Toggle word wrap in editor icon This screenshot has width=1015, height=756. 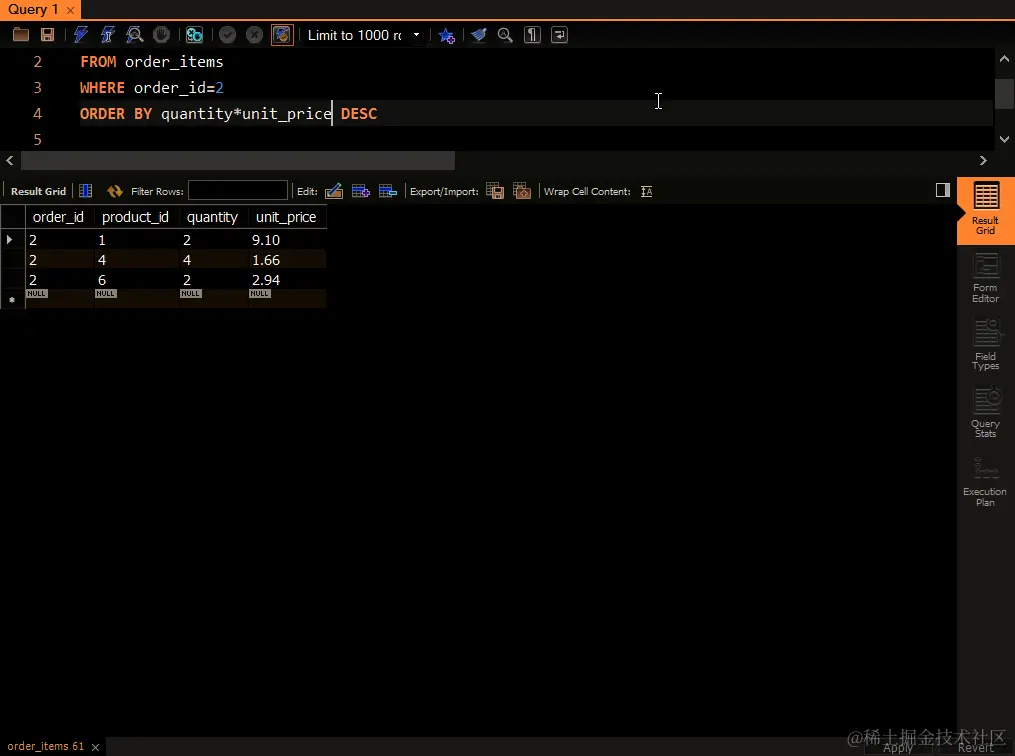click(559, 35)
